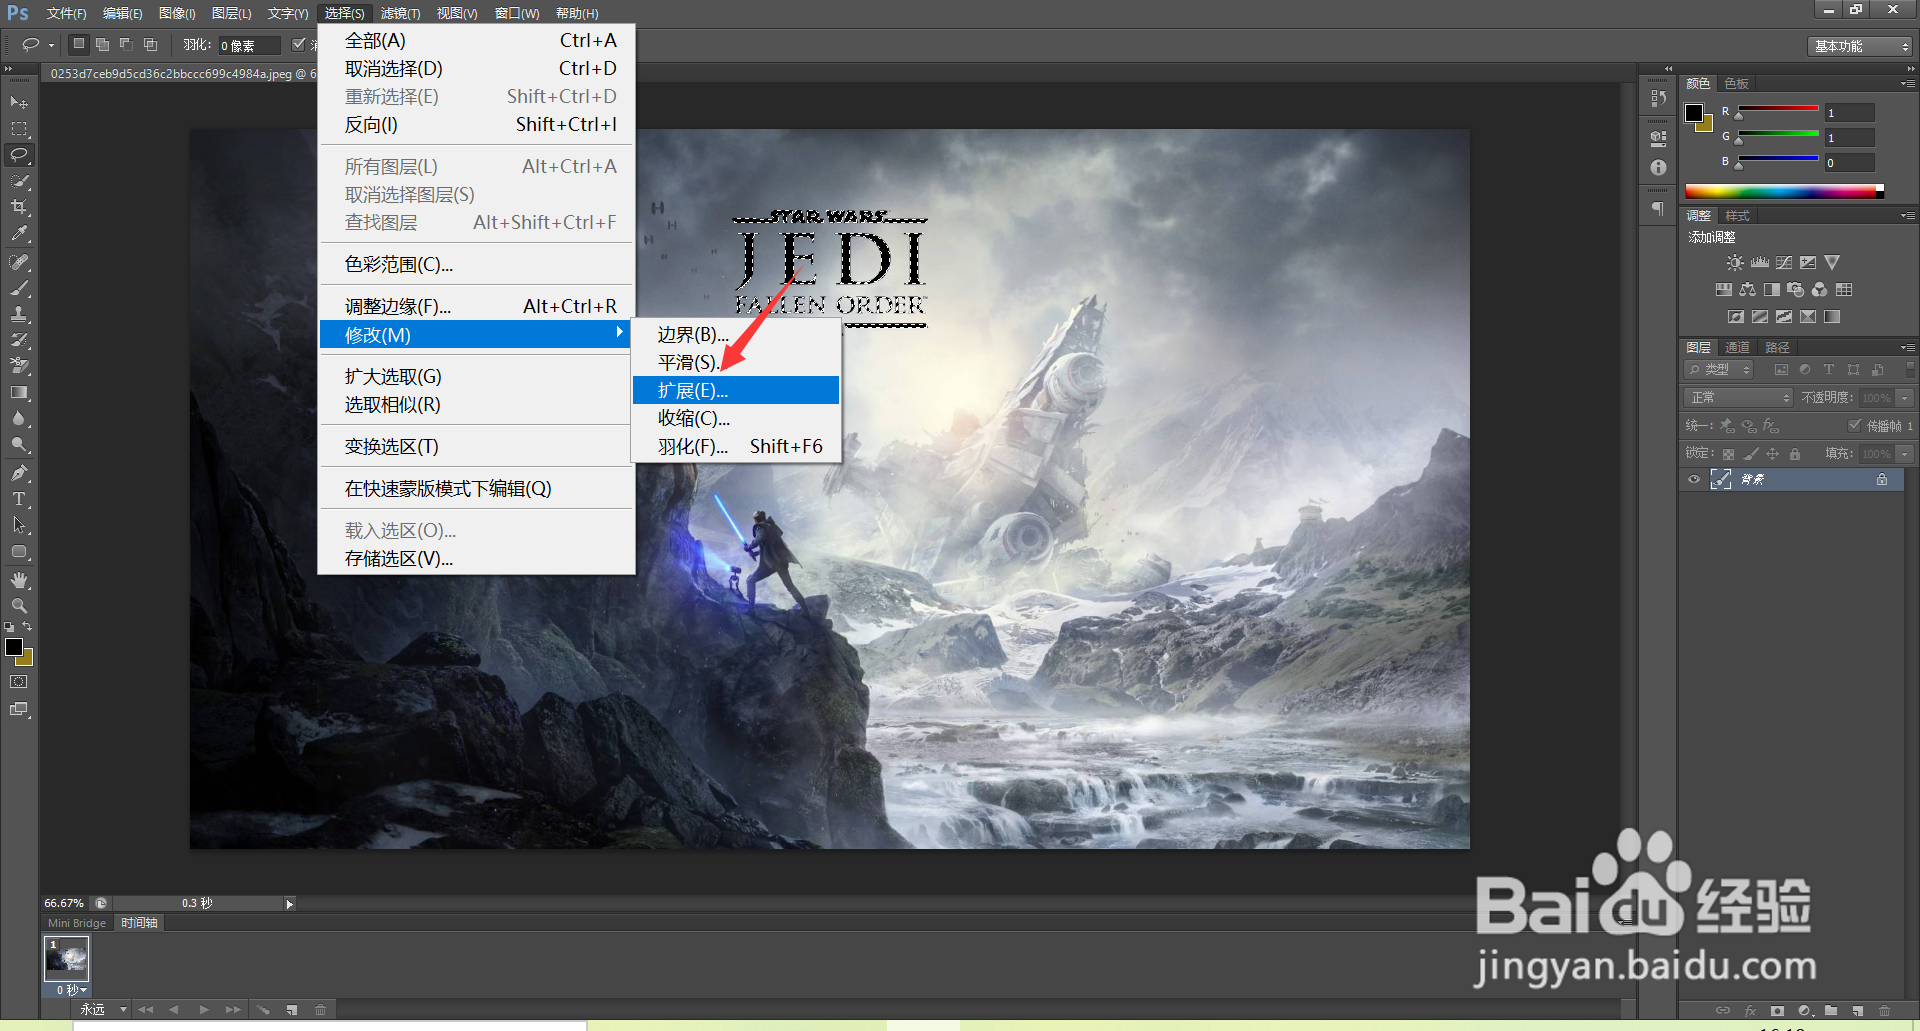Open the 永远 loop options dropdown
Screen dimensions: 1920x1031
pyautogui.click(x=104, y=1010)
